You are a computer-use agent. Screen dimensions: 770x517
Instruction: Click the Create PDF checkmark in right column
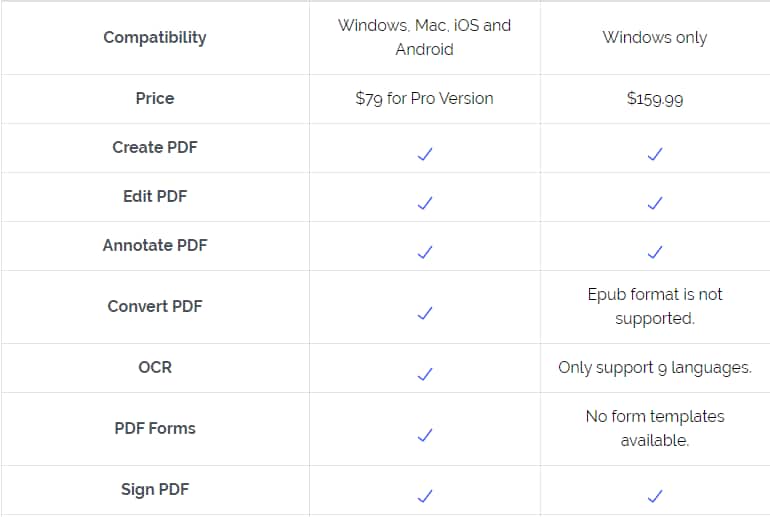[x=655, y=154]
